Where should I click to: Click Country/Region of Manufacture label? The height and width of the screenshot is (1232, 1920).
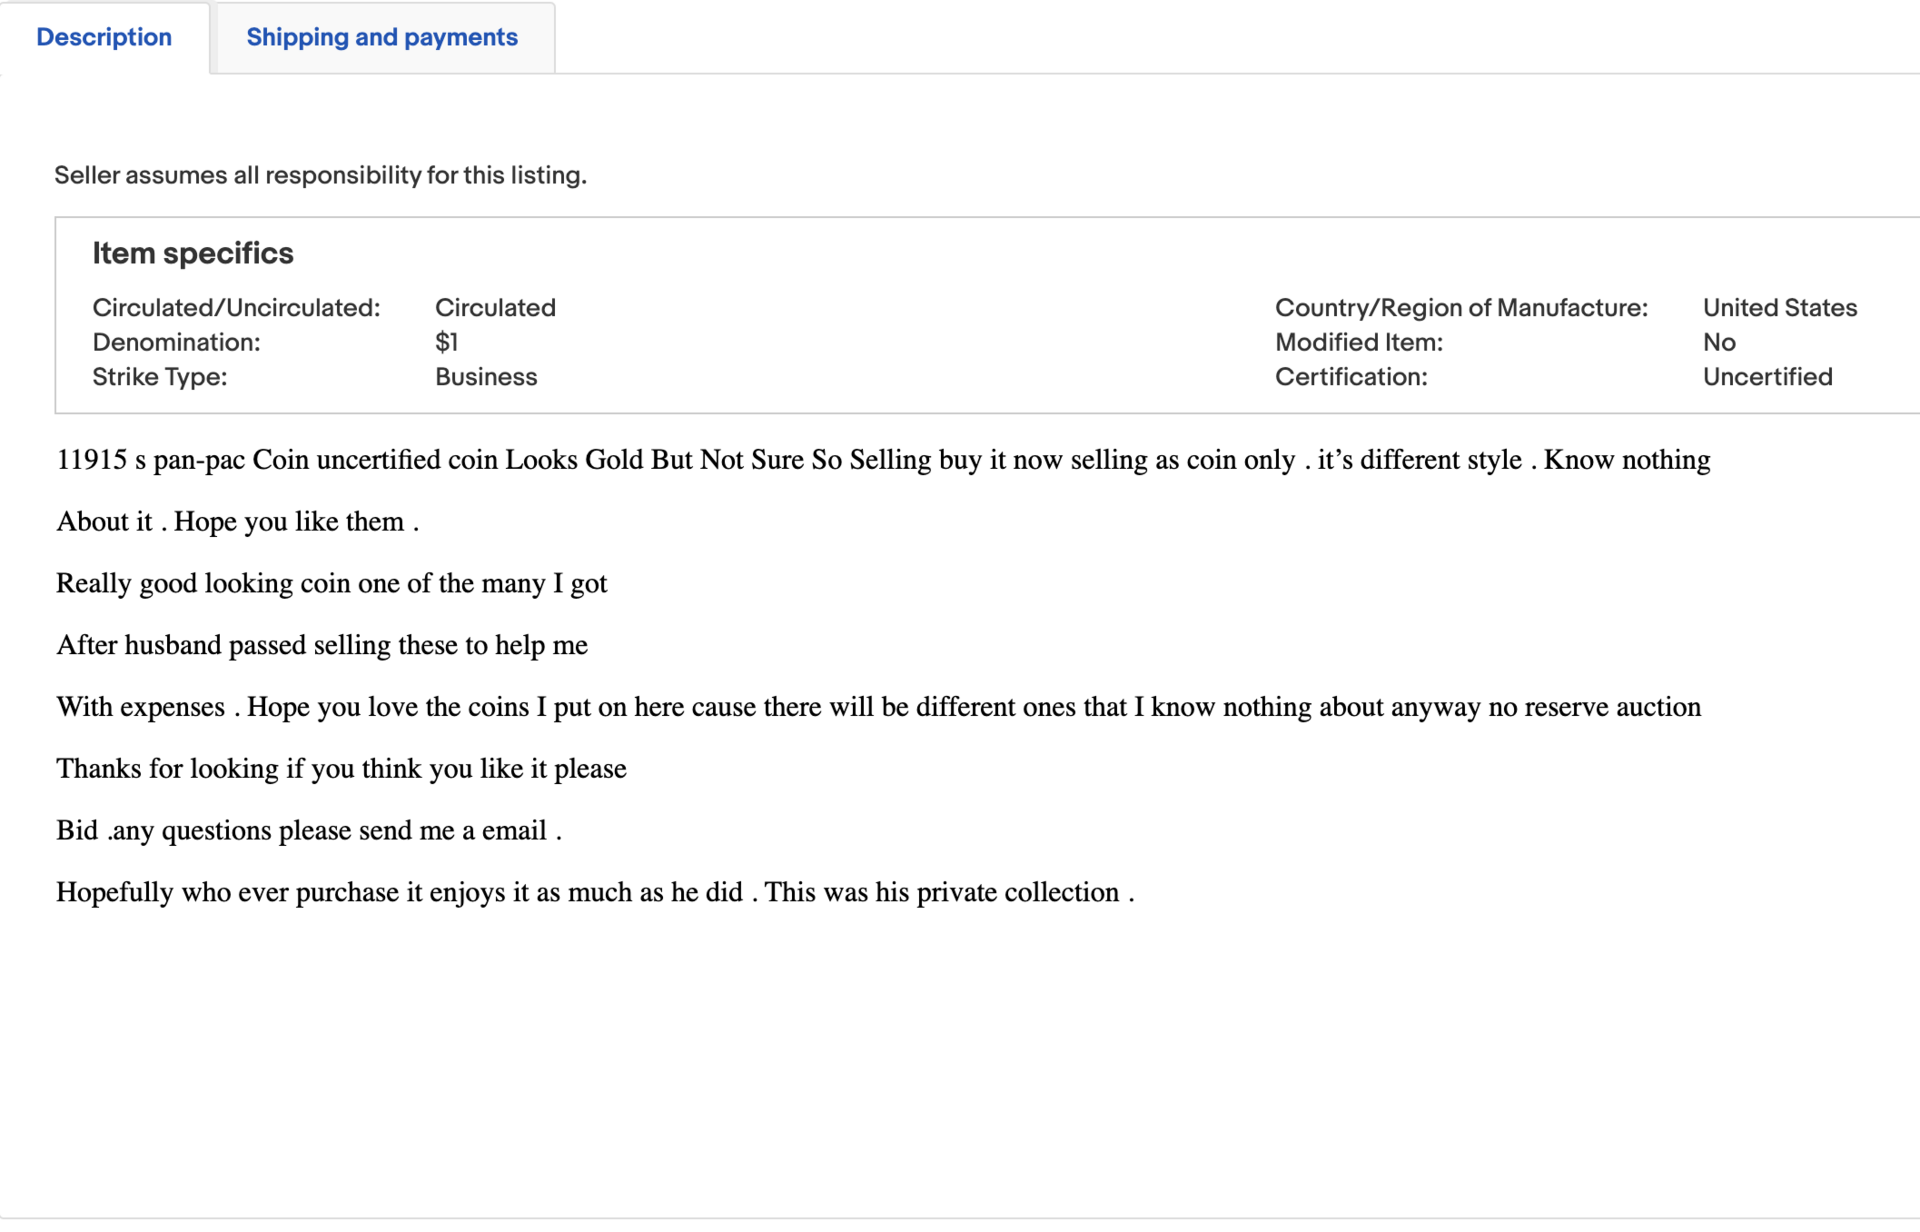[x=1461, y=308]
